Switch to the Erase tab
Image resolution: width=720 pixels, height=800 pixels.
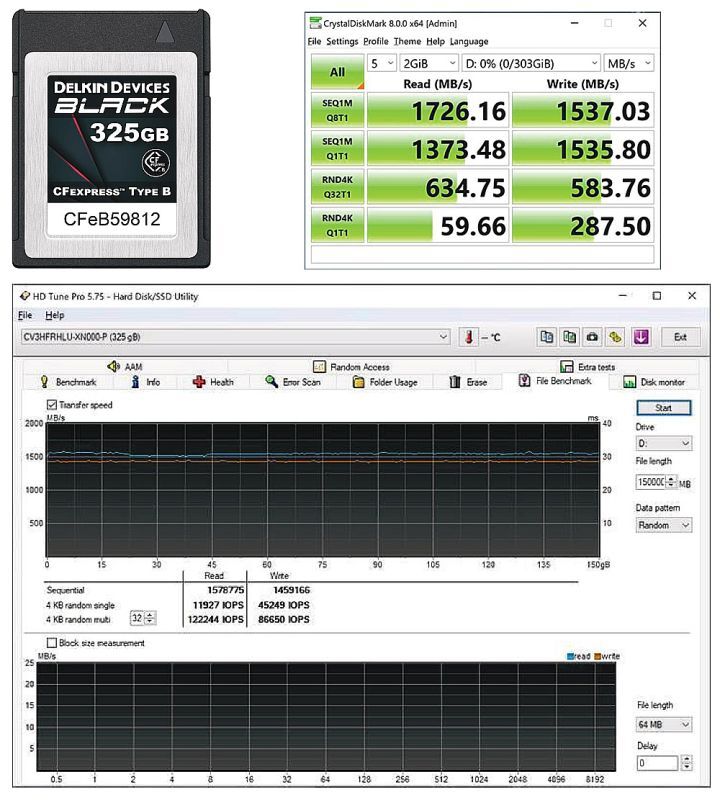tap(468, 382)
